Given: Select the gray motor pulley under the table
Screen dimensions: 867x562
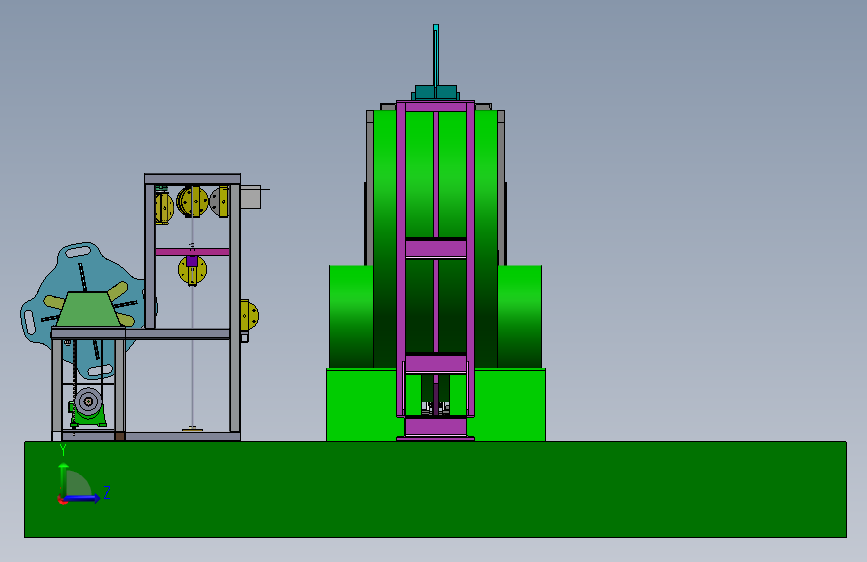Looking at the screenshot, I should (x=88, y=401).
